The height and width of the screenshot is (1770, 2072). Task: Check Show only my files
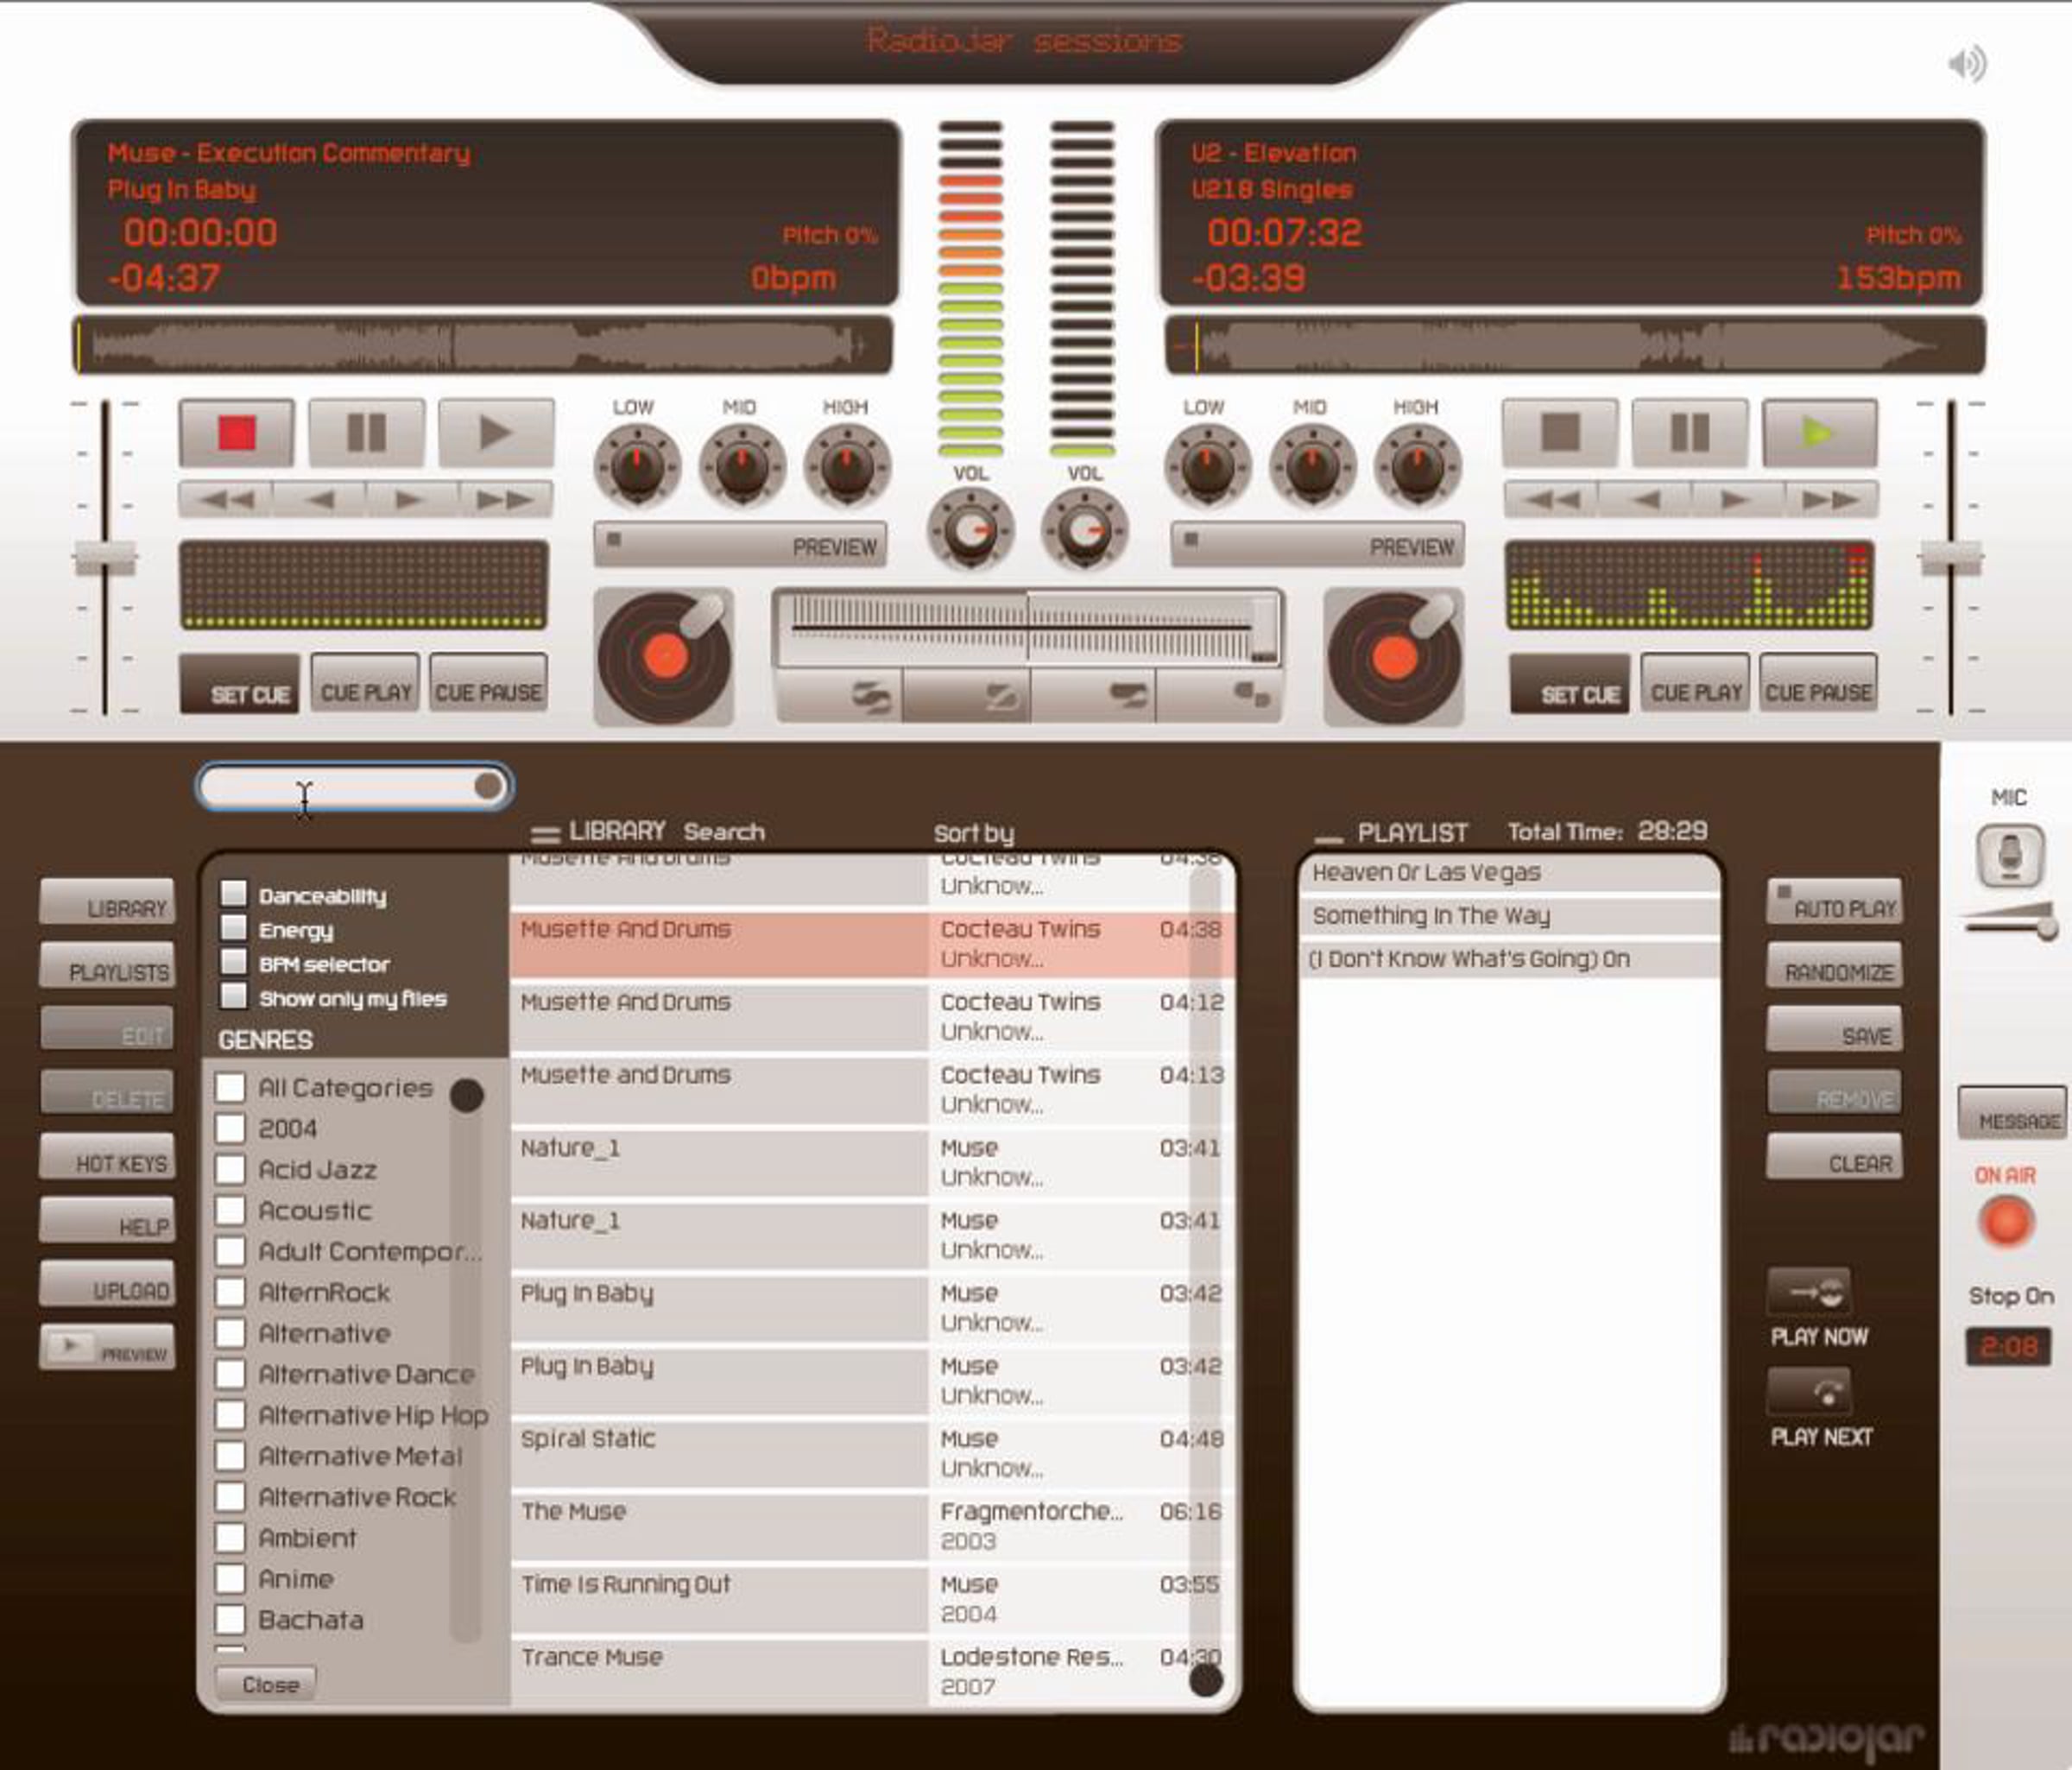(234, 996)
